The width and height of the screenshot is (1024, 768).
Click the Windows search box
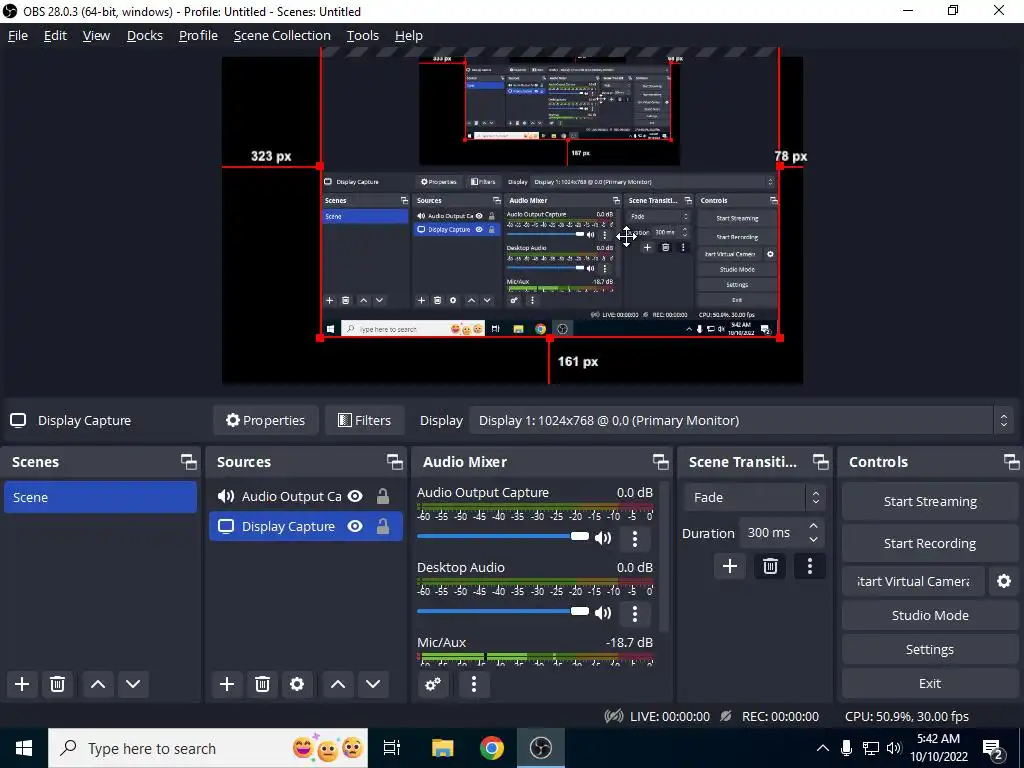pyautogui.click(x=208, y=748)
